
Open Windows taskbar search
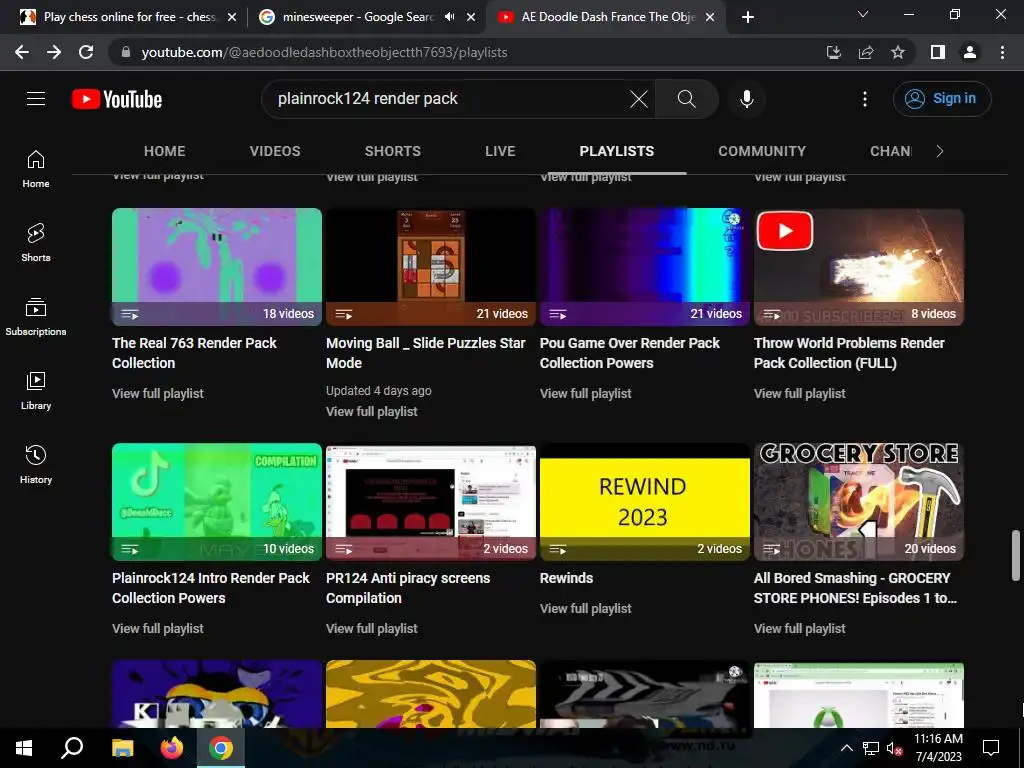[x=72, y=748]
